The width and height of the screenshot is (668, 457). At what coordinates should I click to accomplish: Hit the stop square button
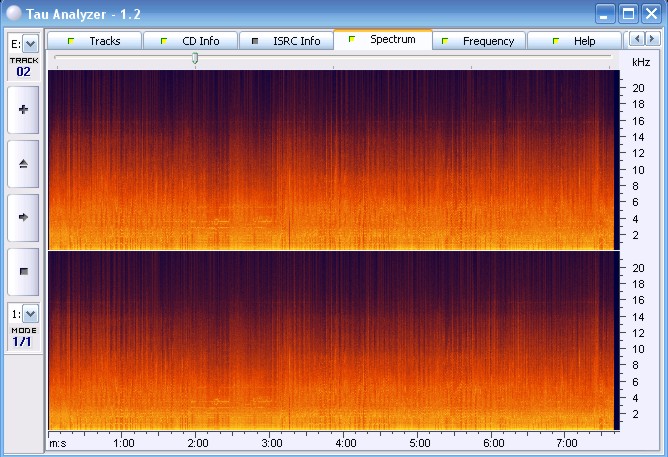[x=23, y=271]
